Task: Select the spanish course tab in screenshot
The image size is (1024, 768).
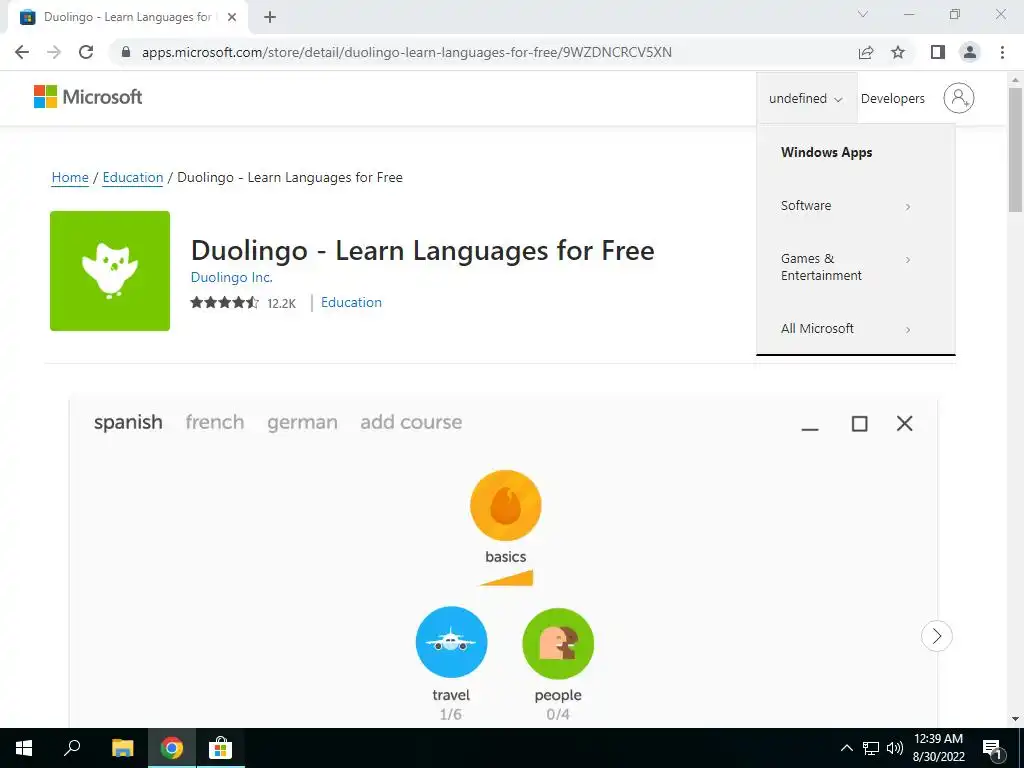Action: [128, 422]
